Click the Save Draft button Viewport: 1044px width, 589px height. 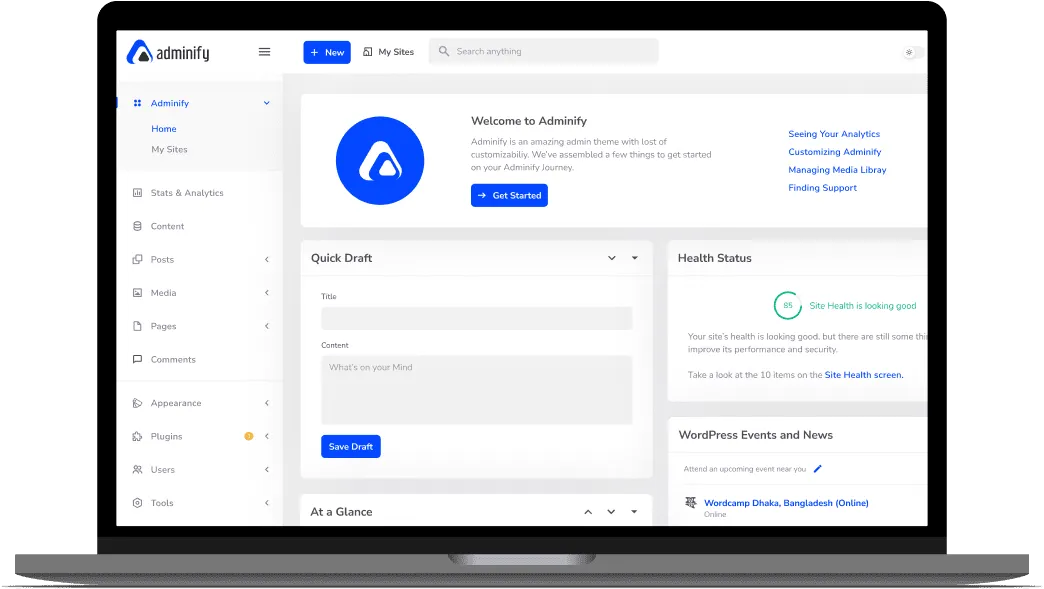point(351,447)
